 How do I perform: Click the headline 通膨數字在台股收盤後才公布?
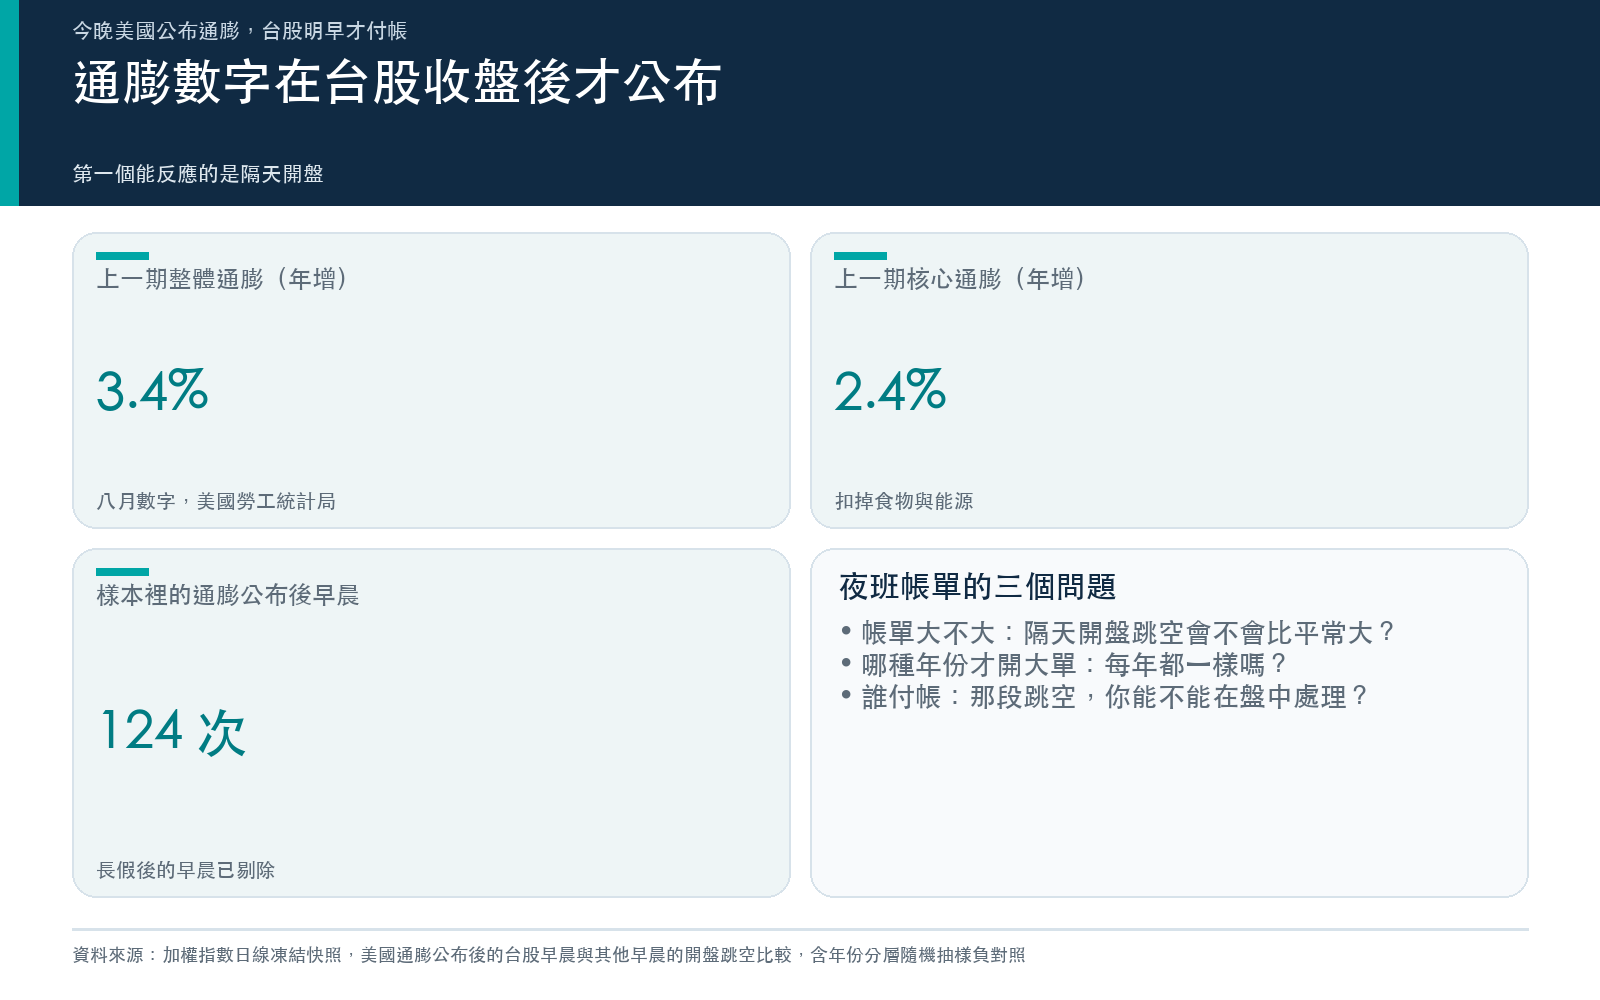point(397,82)
